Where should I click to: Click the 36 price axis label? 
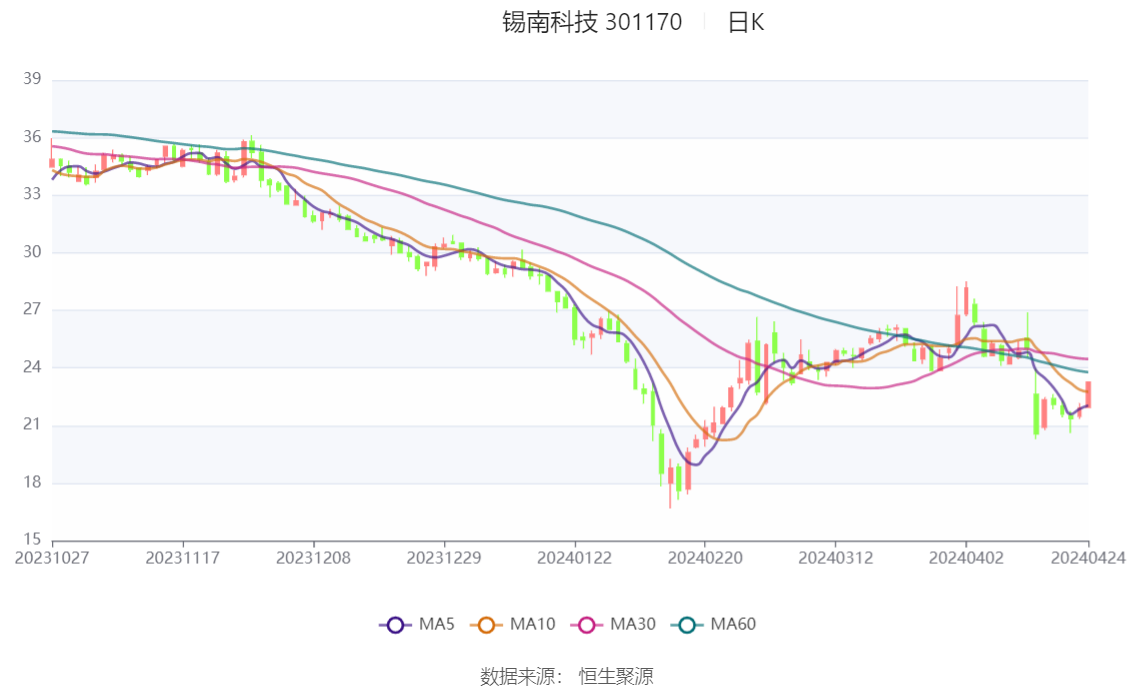pyautogui.click(x=32, y=137)
